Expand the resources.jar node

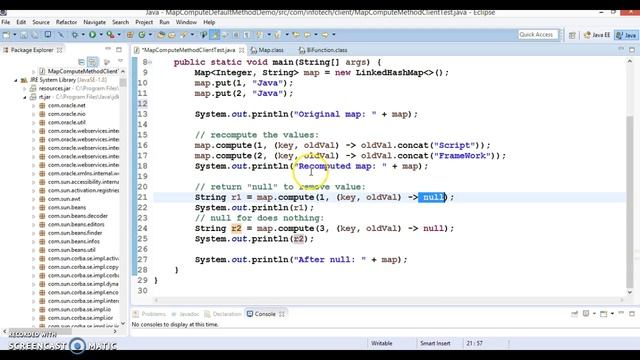tap(24, 89)
